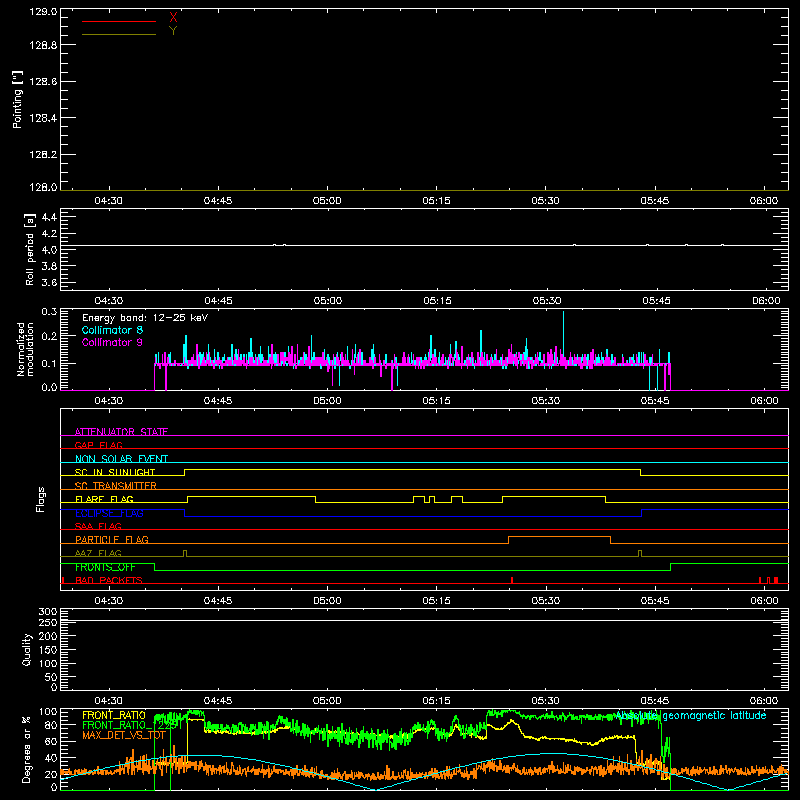Click the green 'FRONT_RATIO_1225' legend entry
Image resolution: width=800 pixels, height=800 pixels.
pyautogui.click(x=132, y=725)
